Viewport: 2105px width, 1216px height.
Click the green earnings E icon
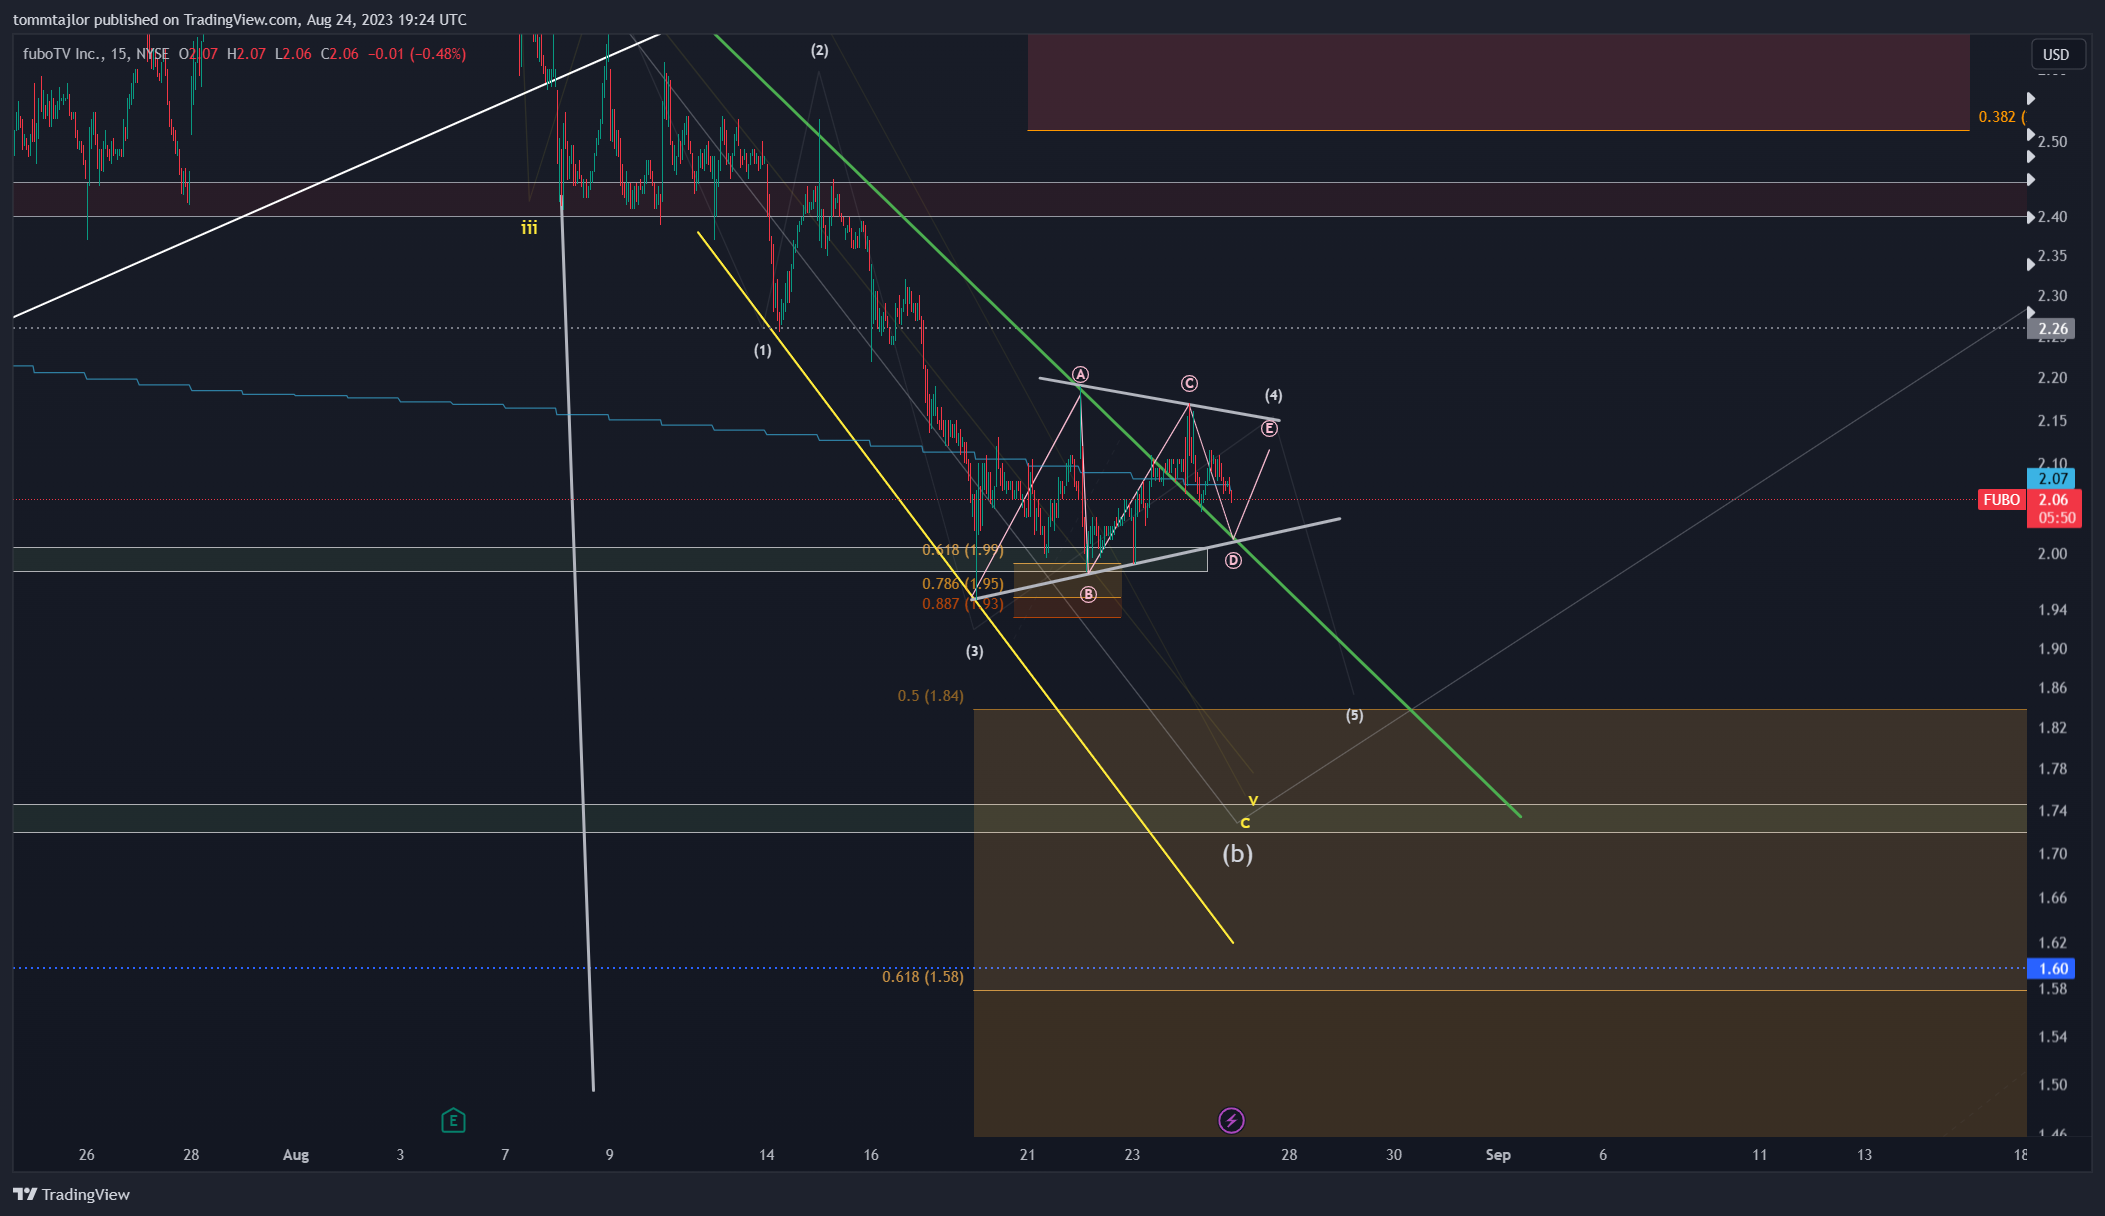[x=453, y=1120]
